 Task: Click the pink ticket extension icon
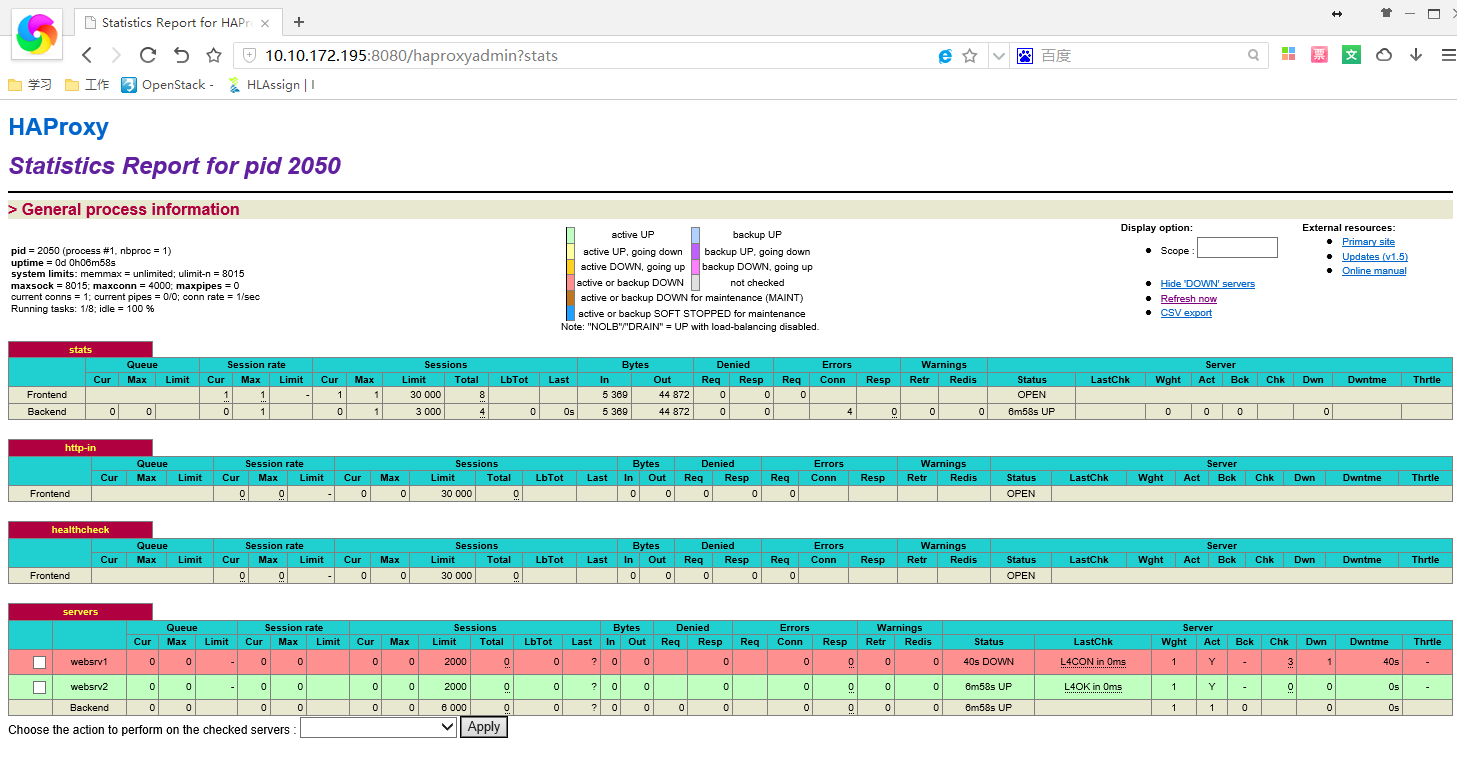[1319, 55]
